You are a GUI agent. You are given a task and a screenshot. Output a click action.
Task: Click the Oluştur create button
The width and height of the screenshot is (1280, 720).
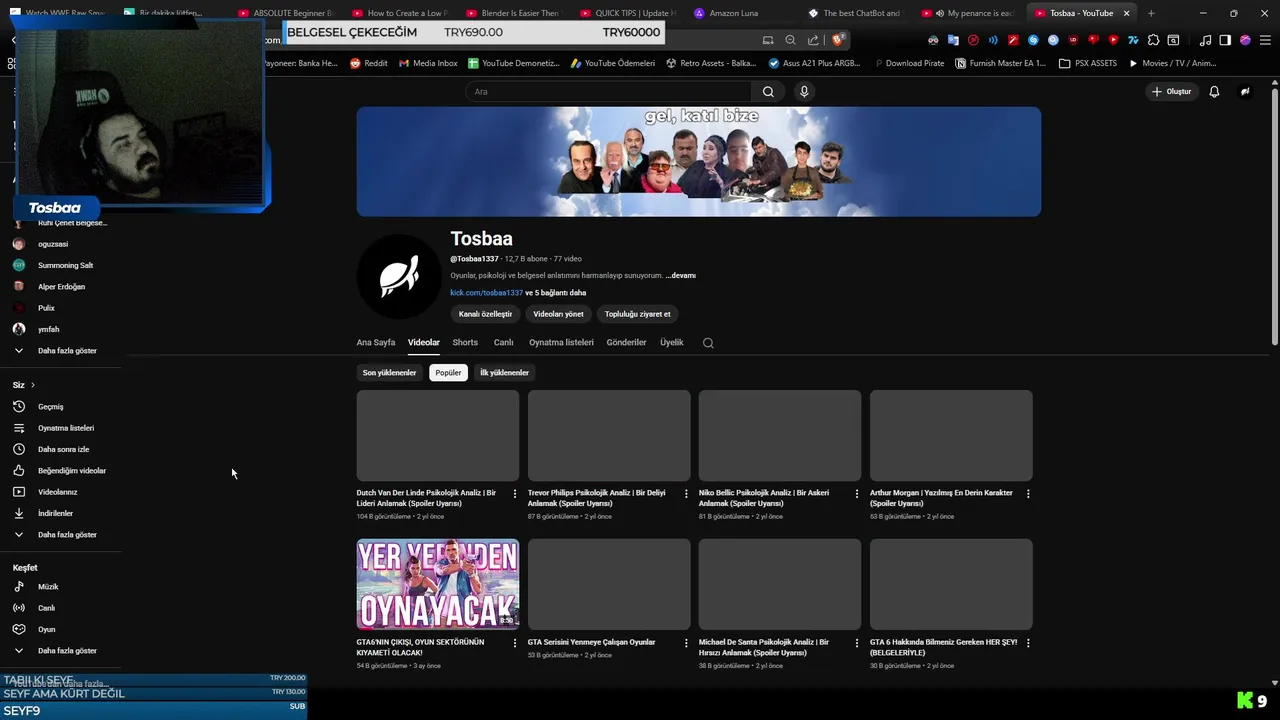click(1172, 91)
